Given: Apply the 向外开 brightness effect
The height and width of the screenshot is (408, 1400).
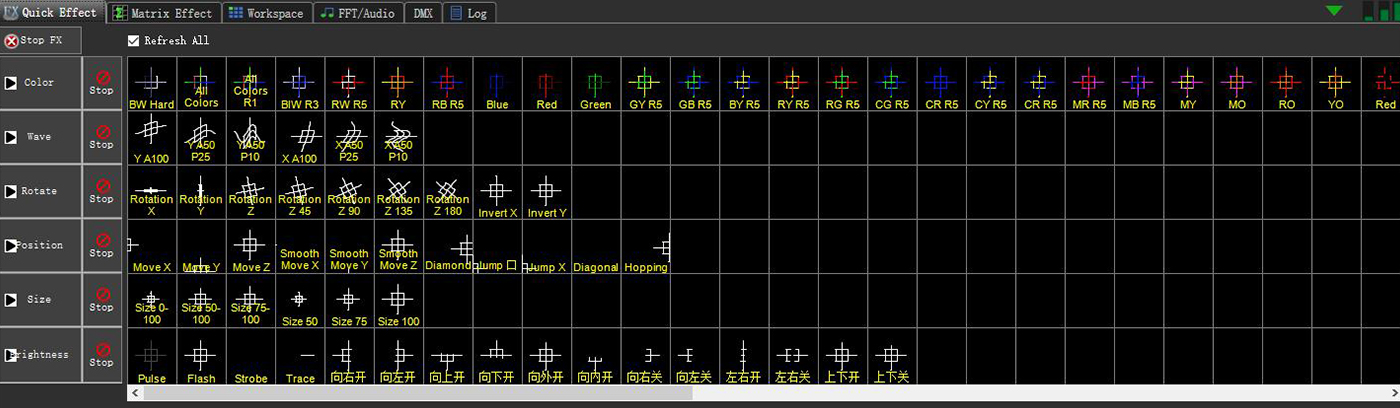Looking at the screenshot, I should (546, 356).
